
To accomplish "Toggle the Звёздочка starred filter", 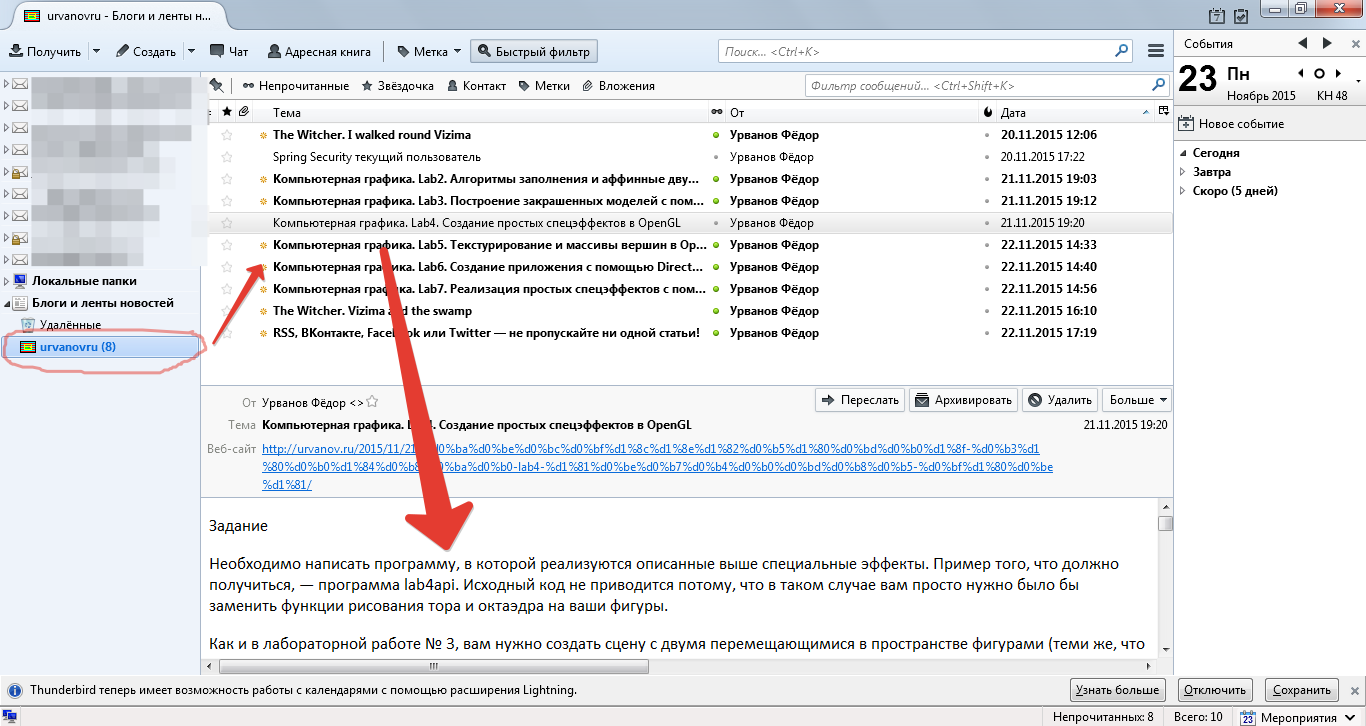I will (398, 86).
